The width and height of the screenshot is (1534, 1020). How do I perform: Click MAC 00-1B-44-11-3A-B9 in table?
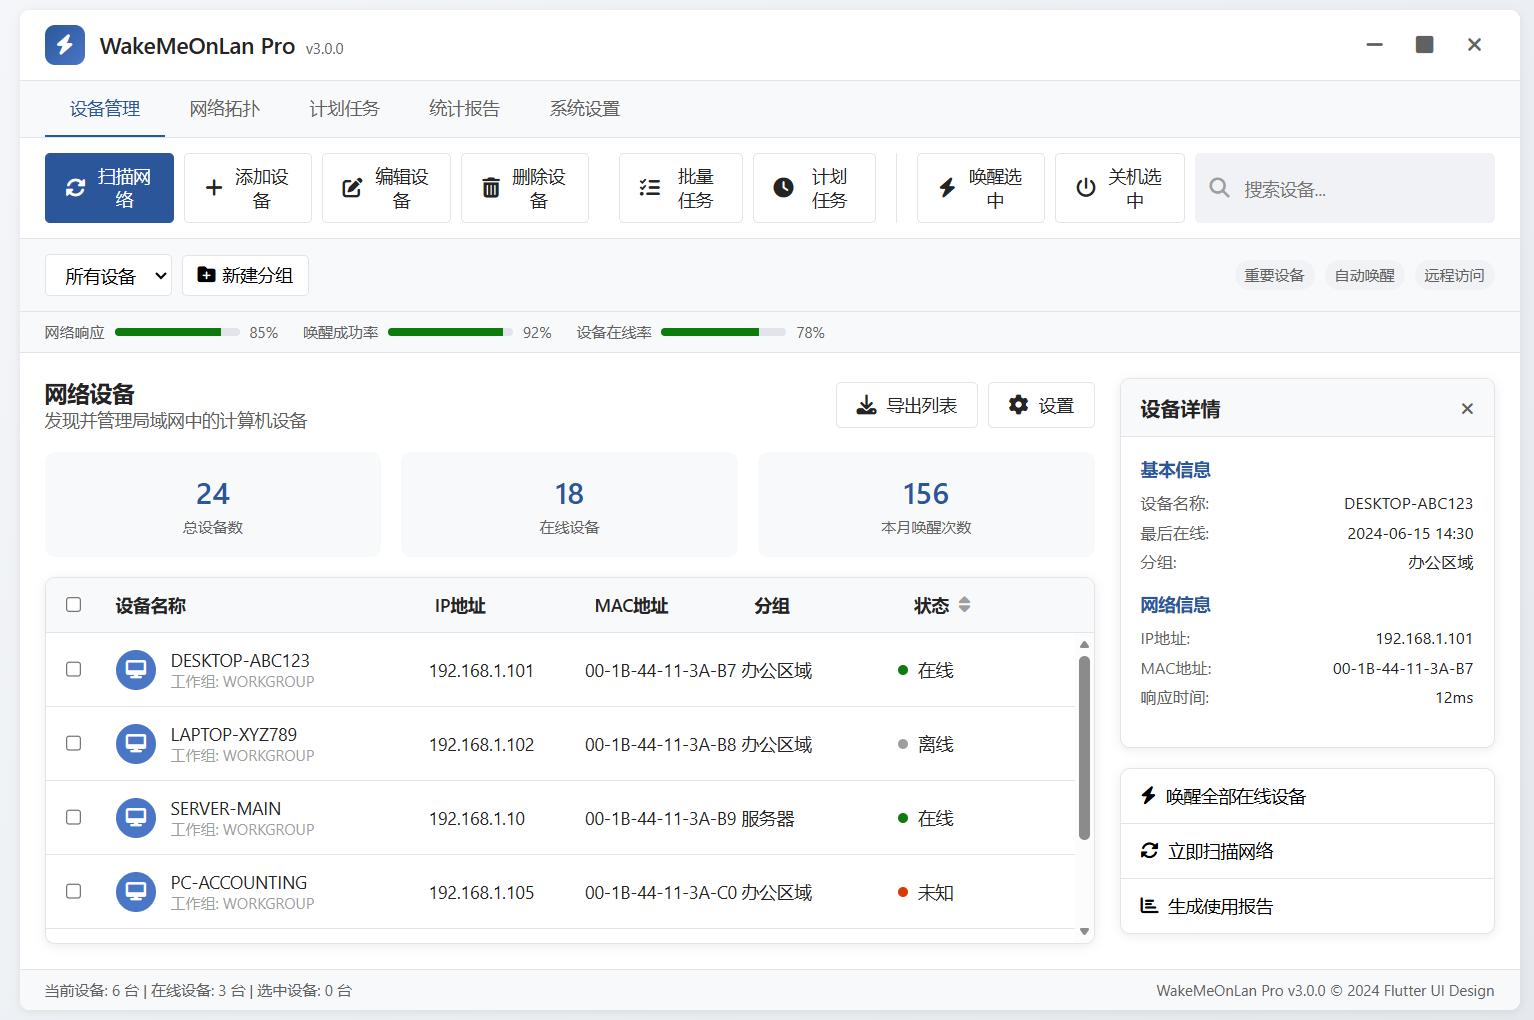coord(661,818)
